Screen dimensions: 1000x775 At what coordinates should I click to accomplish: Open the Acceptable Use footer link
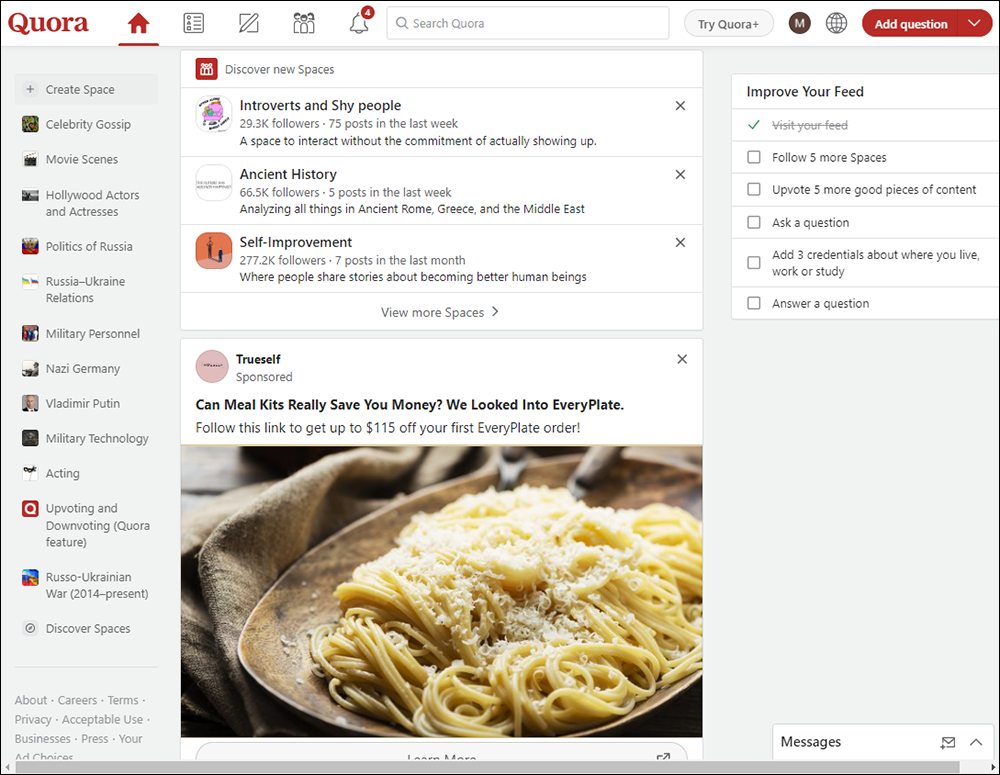click(102, 719)
